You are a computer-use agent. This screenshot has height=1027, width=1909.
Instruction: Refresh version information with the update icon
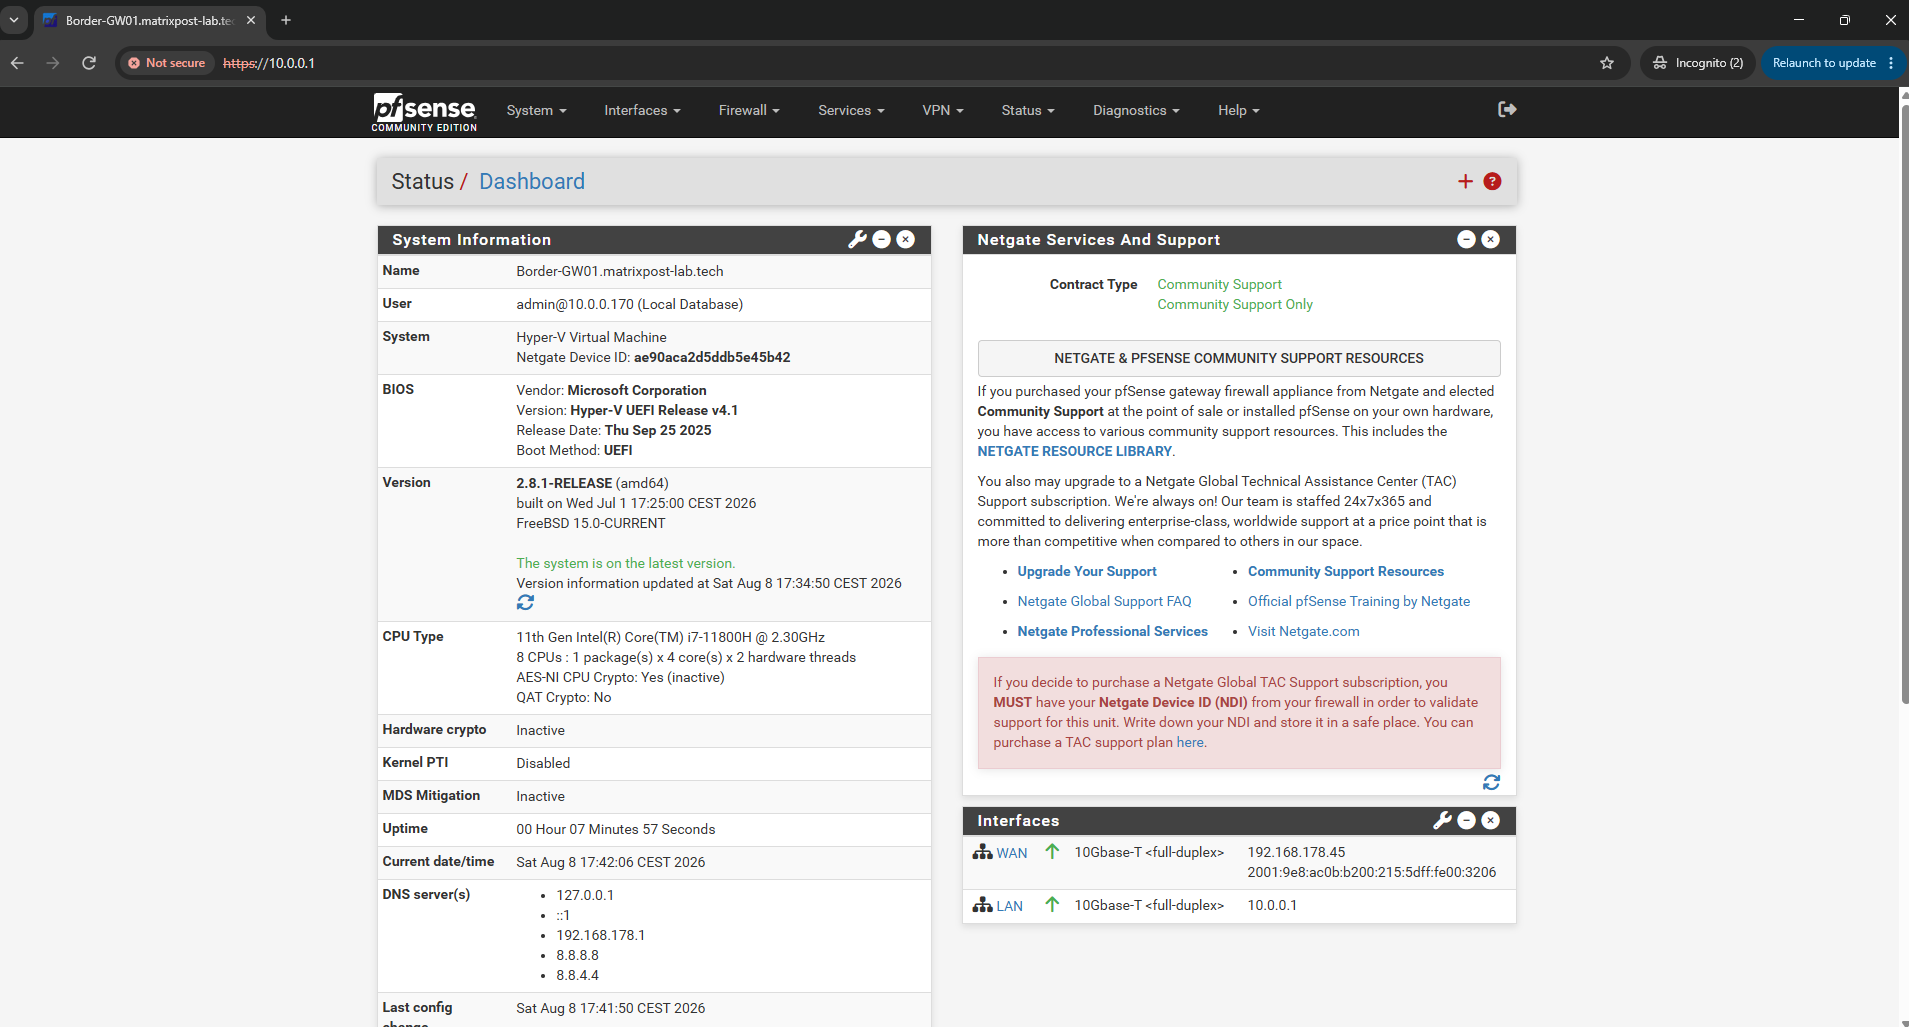(525, 602)
